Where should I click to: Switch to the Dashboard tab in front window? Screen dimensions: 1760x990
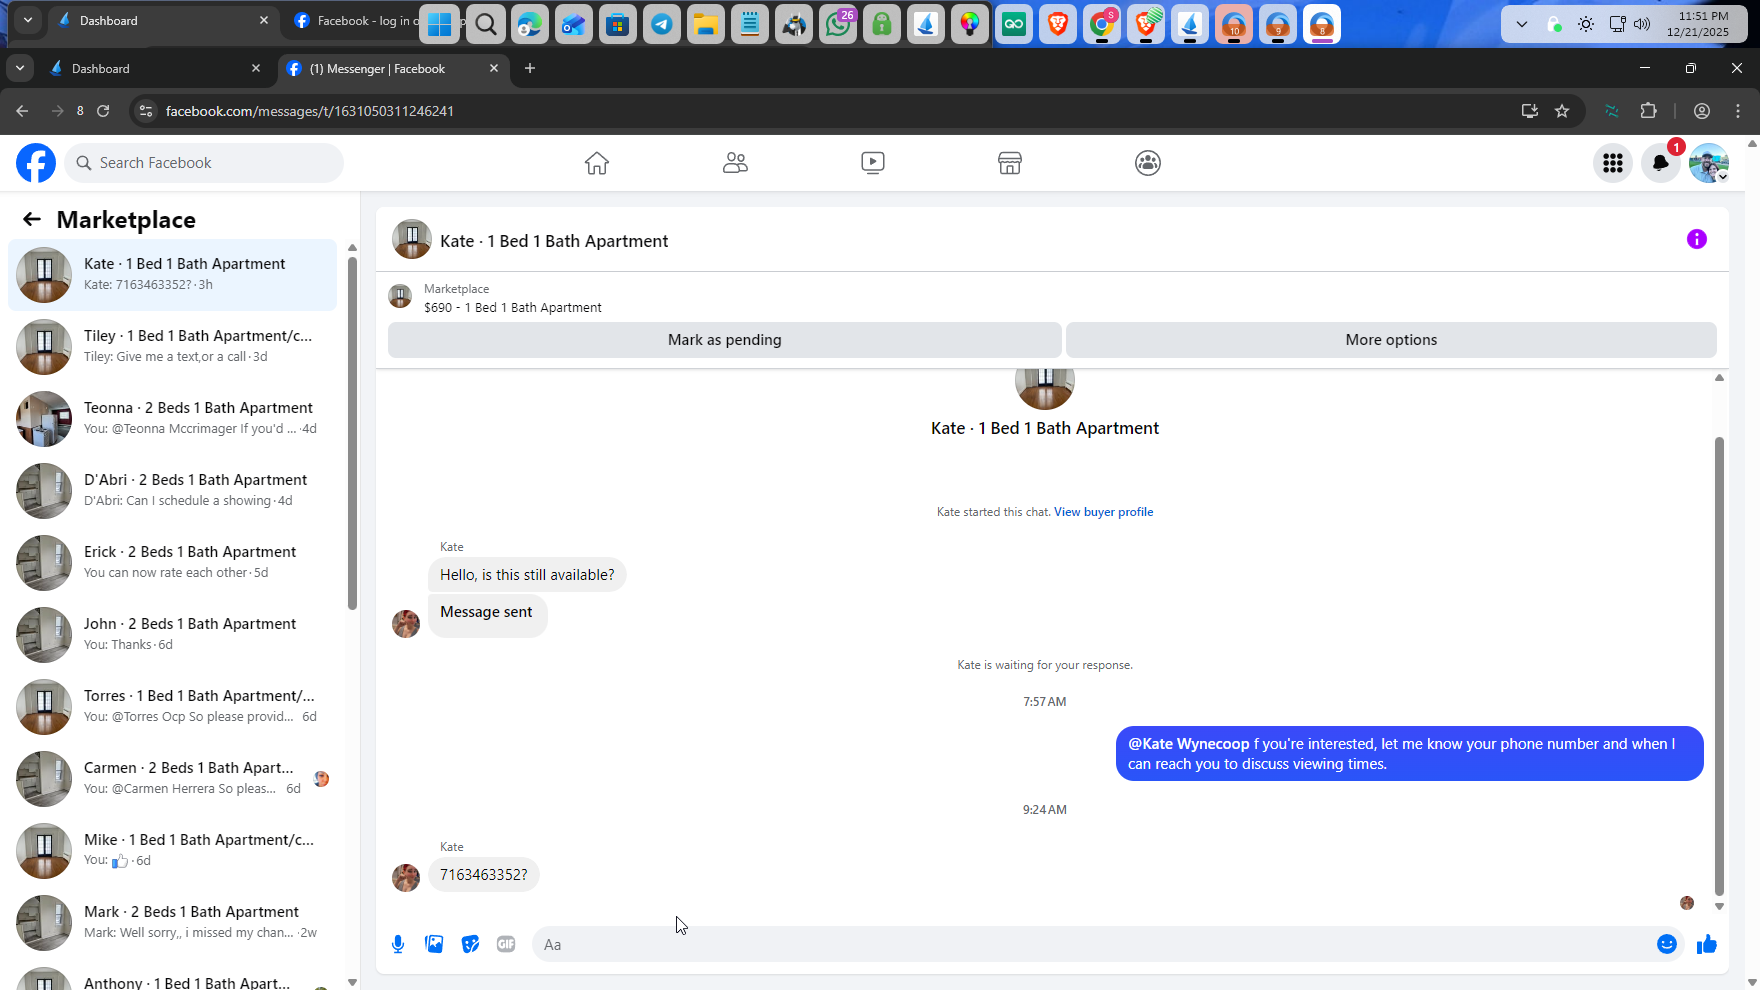coord(155,68)
